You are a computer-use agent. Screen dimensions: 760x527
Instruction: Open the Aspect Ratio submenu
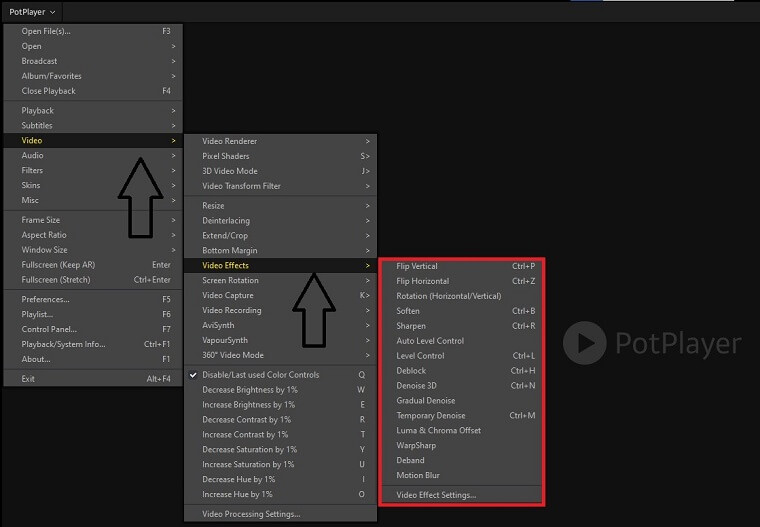93,235
